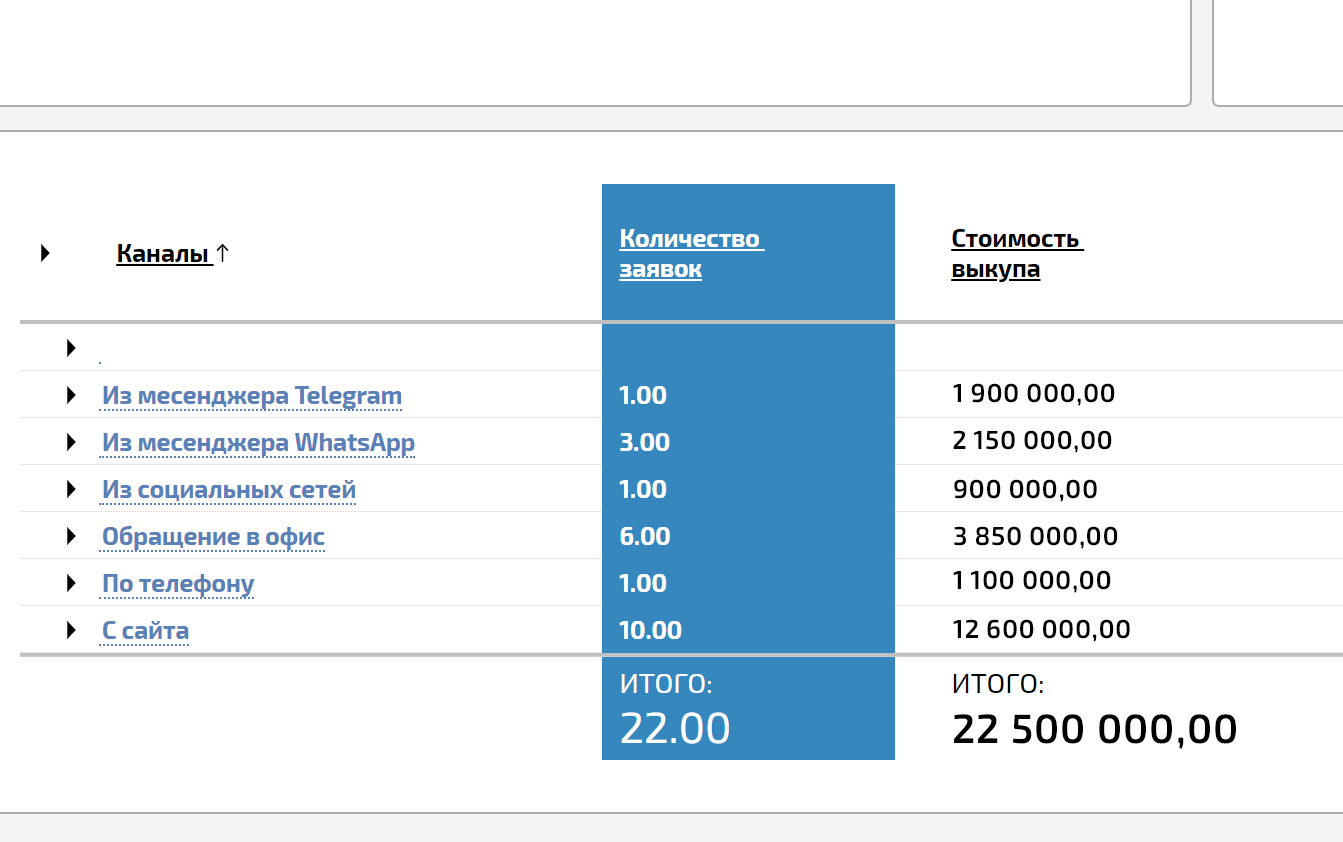Viewport: 1343px width, 842px height.
Task: Click the total cost 22 500 000,00
Action: pos(1095,730)
